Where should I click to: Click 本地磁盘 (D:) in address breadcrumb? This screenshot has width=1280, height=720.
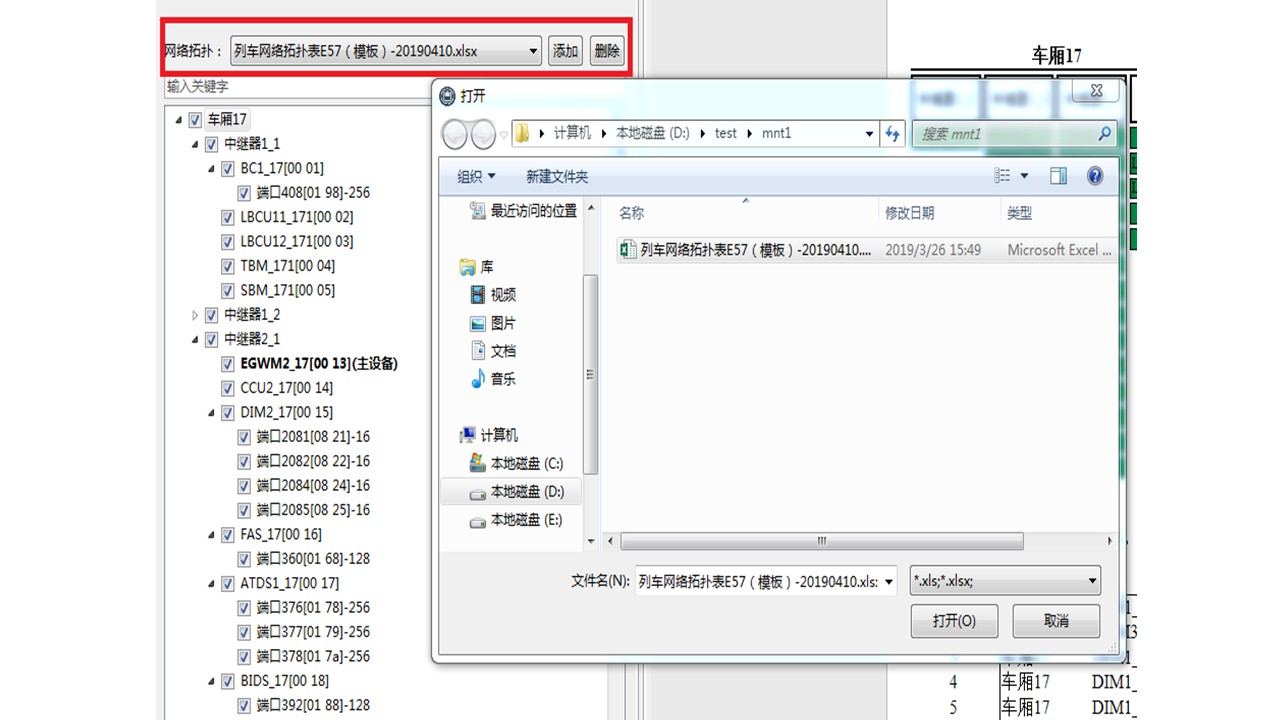653,133
